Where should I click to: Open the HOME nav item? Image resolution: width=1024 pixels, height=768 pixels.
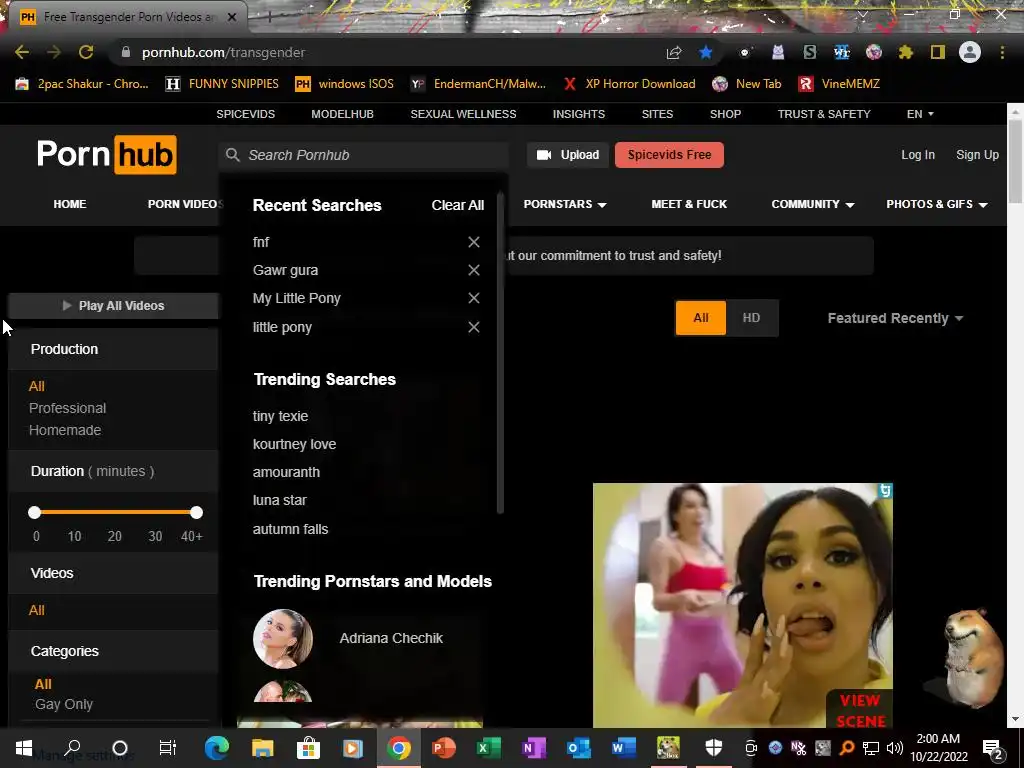70,204
